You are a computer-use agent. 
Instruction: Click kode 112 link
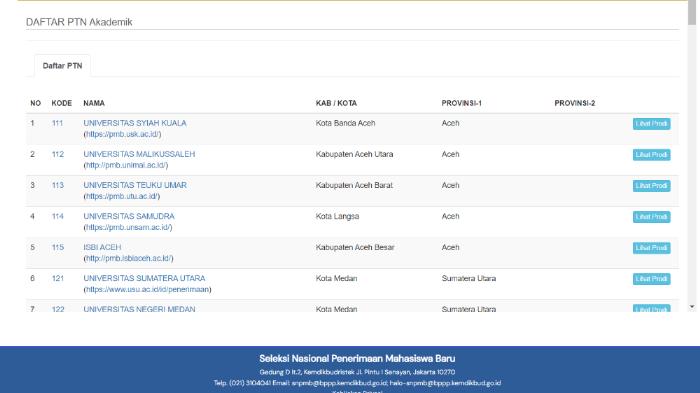pyautogui.click(x=58, y=154)
